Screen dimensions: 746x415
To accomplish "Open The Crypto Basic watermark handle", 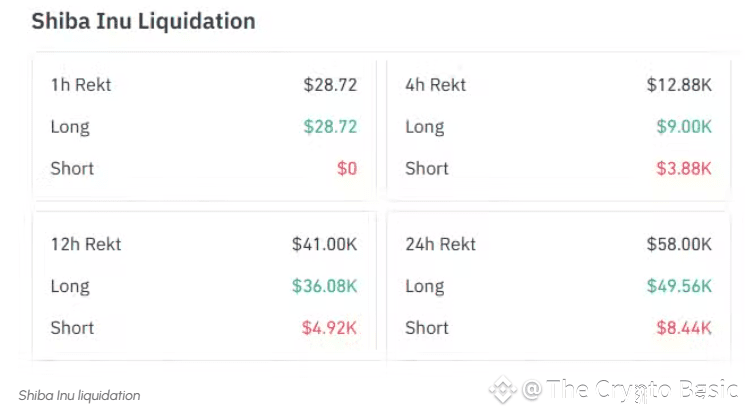I will (x=631, y=389).
